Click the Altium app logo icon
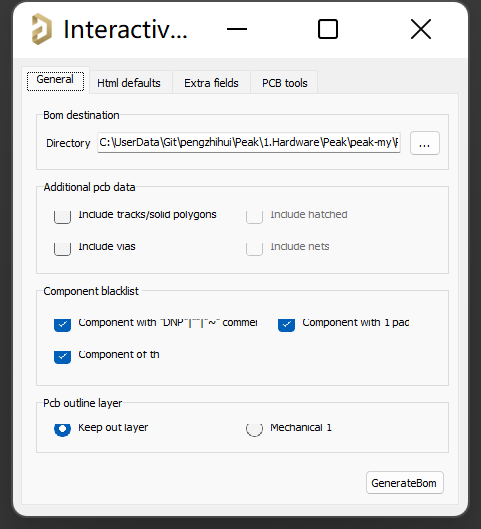The image size is (481, 529). pyautogui.click(x=42, y=29)
